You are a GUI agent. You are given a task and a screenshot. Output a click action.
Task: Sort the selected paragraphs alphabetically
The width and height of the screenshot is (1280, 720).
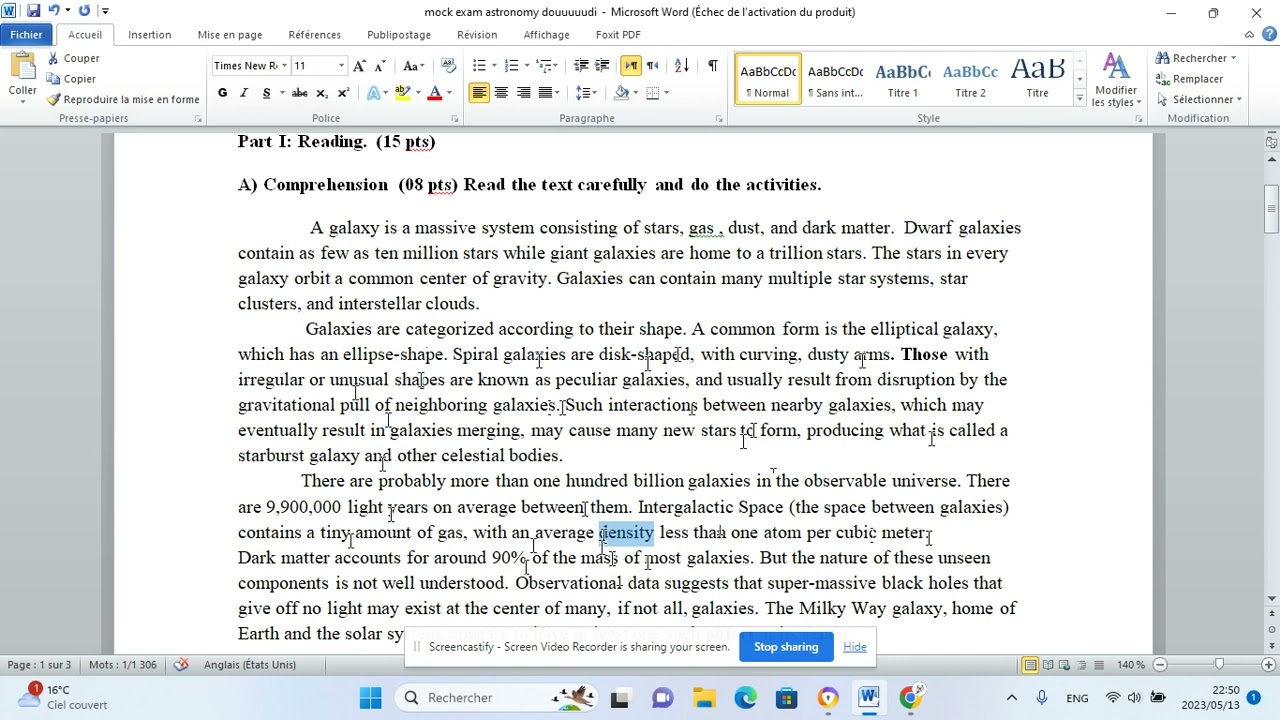[x=681, y=66]
